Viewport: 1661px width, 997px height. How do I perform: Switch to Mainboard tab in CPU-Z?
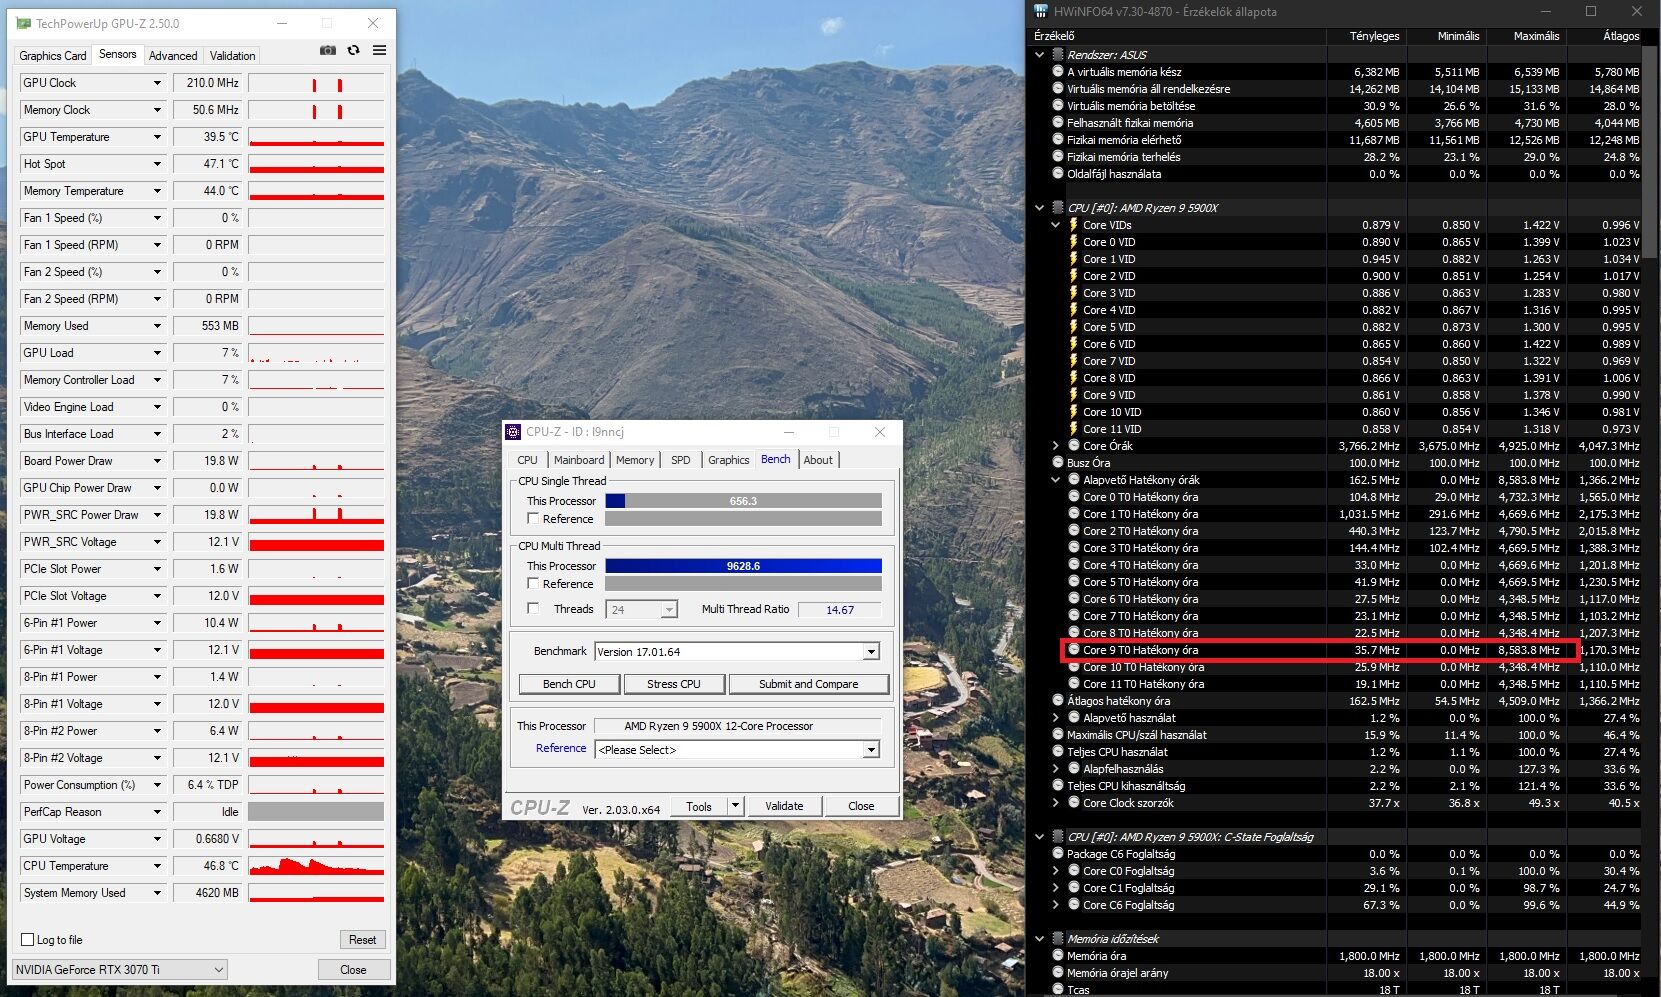click(x=579, y=460)
